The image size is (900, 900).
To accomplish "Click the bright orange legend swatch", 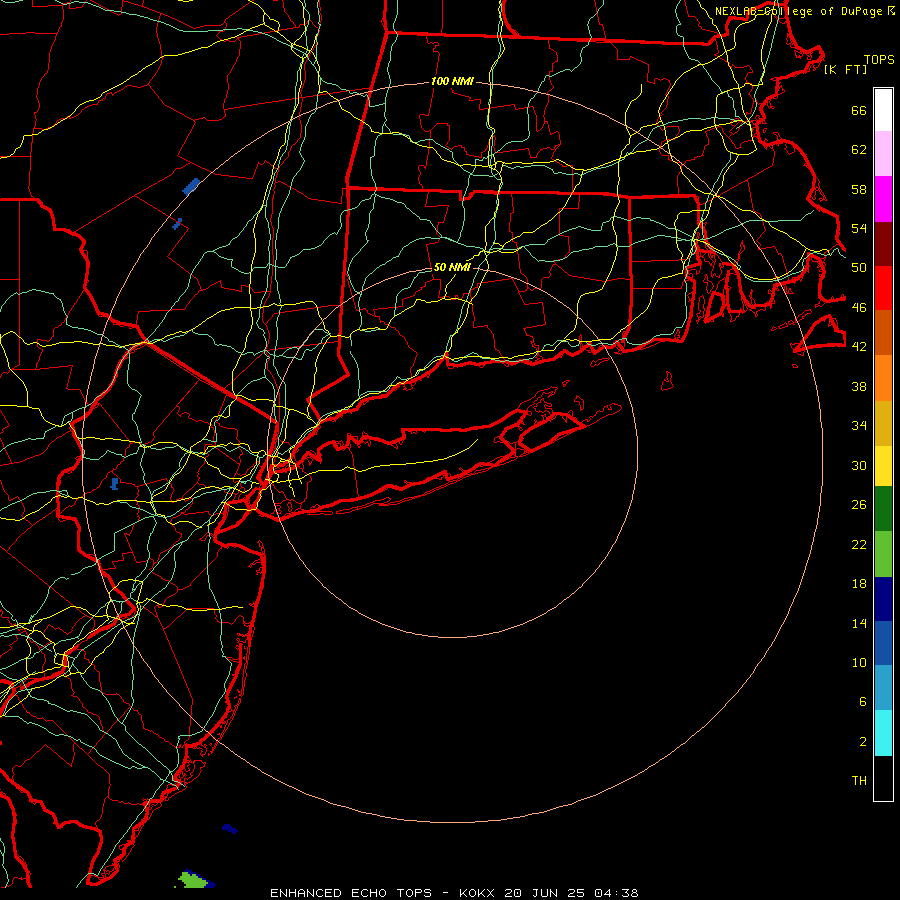I will coord(883,378).
